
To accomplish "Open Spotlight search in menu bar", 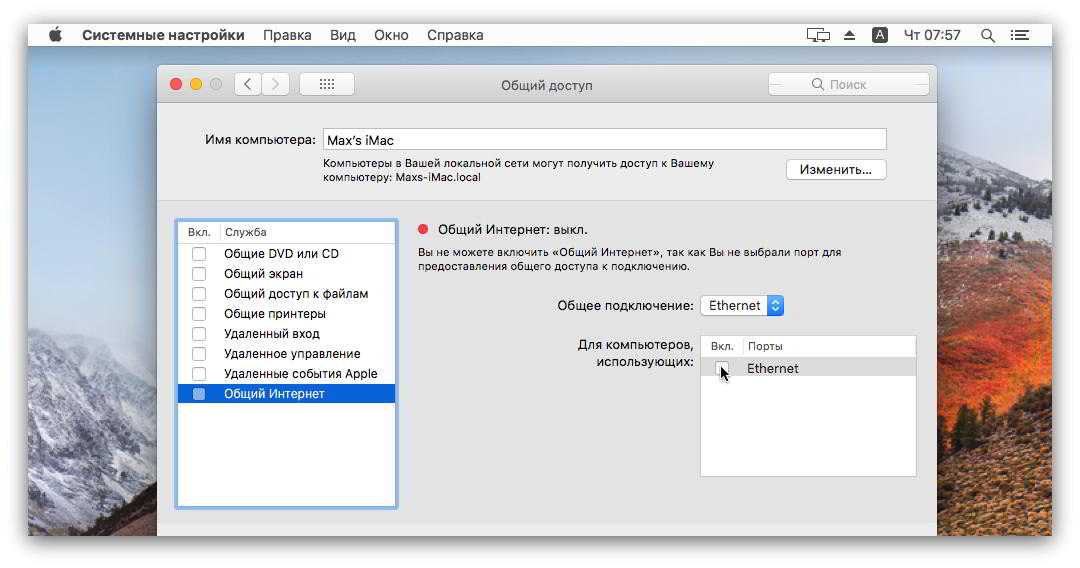I will [x=987, y=35].
